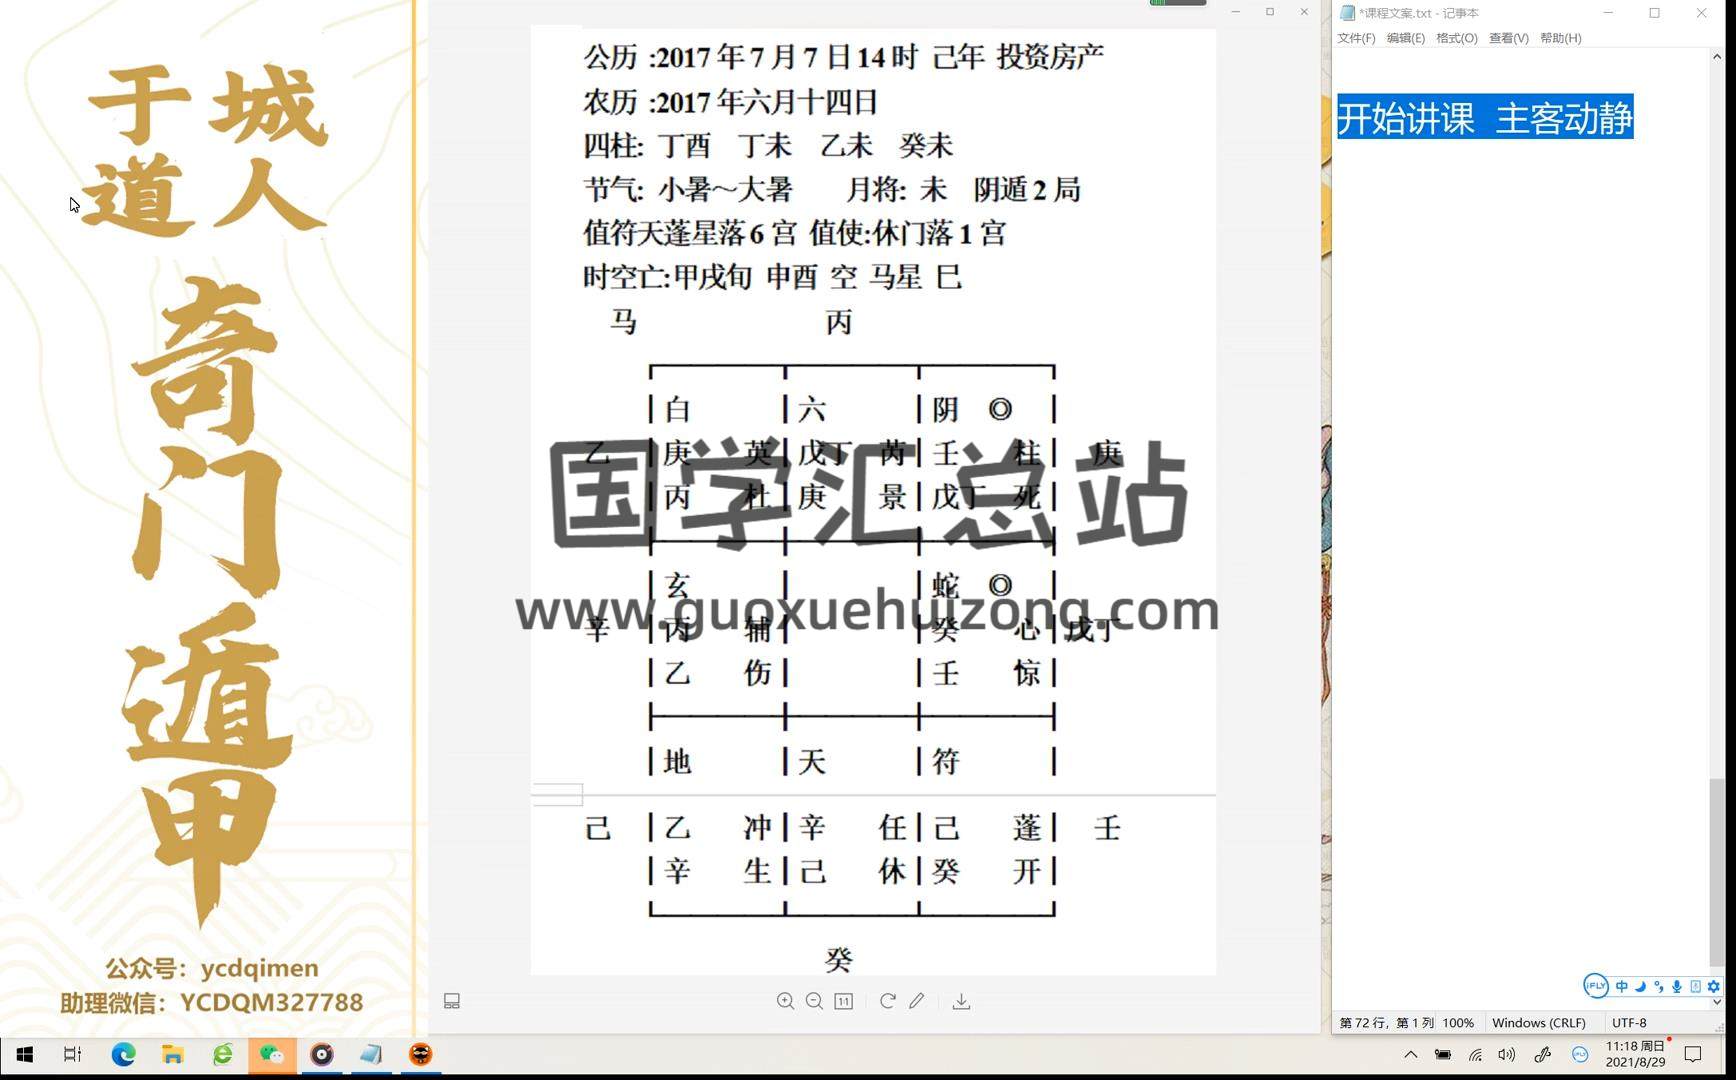The image size is (1736, 1080).
Task: Click the Windows (CRLF) status entry
Action: click(x=1539, y=1023)
